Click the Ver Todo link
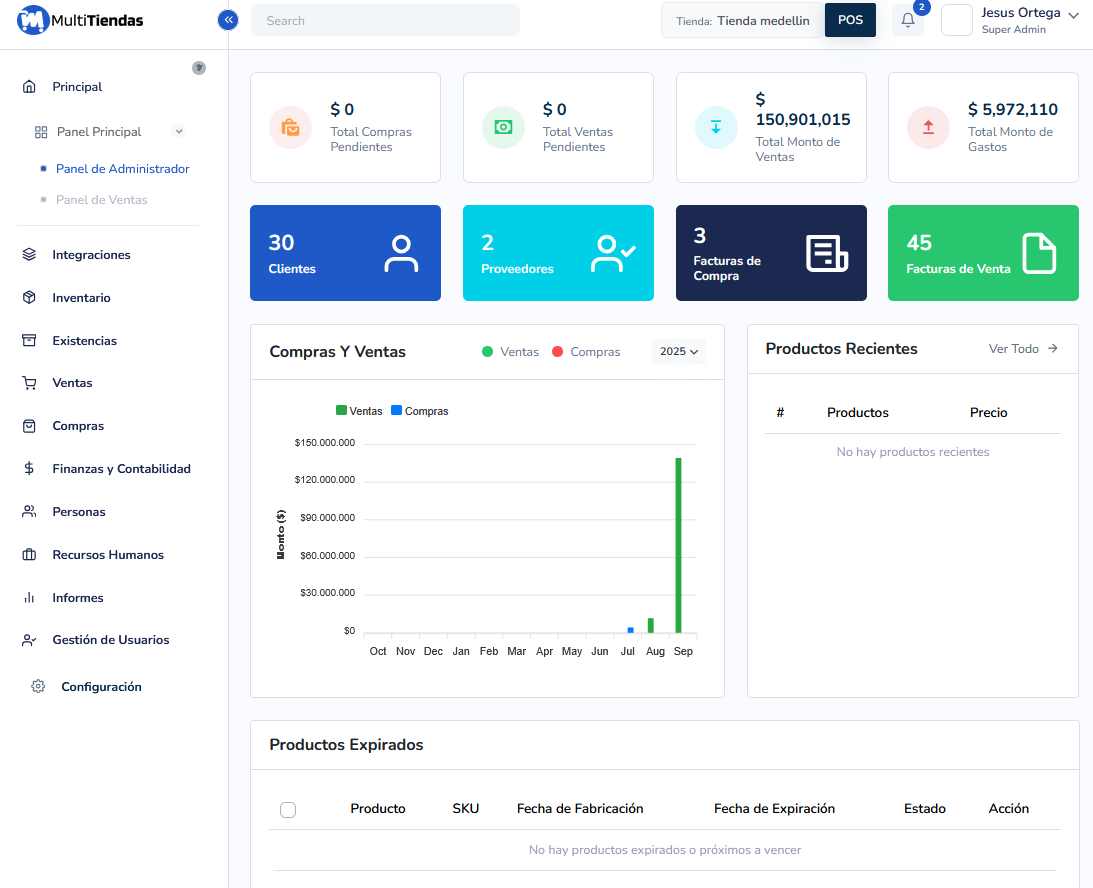This screenshot has width=1093, height=888. (x=1023, y=349)
